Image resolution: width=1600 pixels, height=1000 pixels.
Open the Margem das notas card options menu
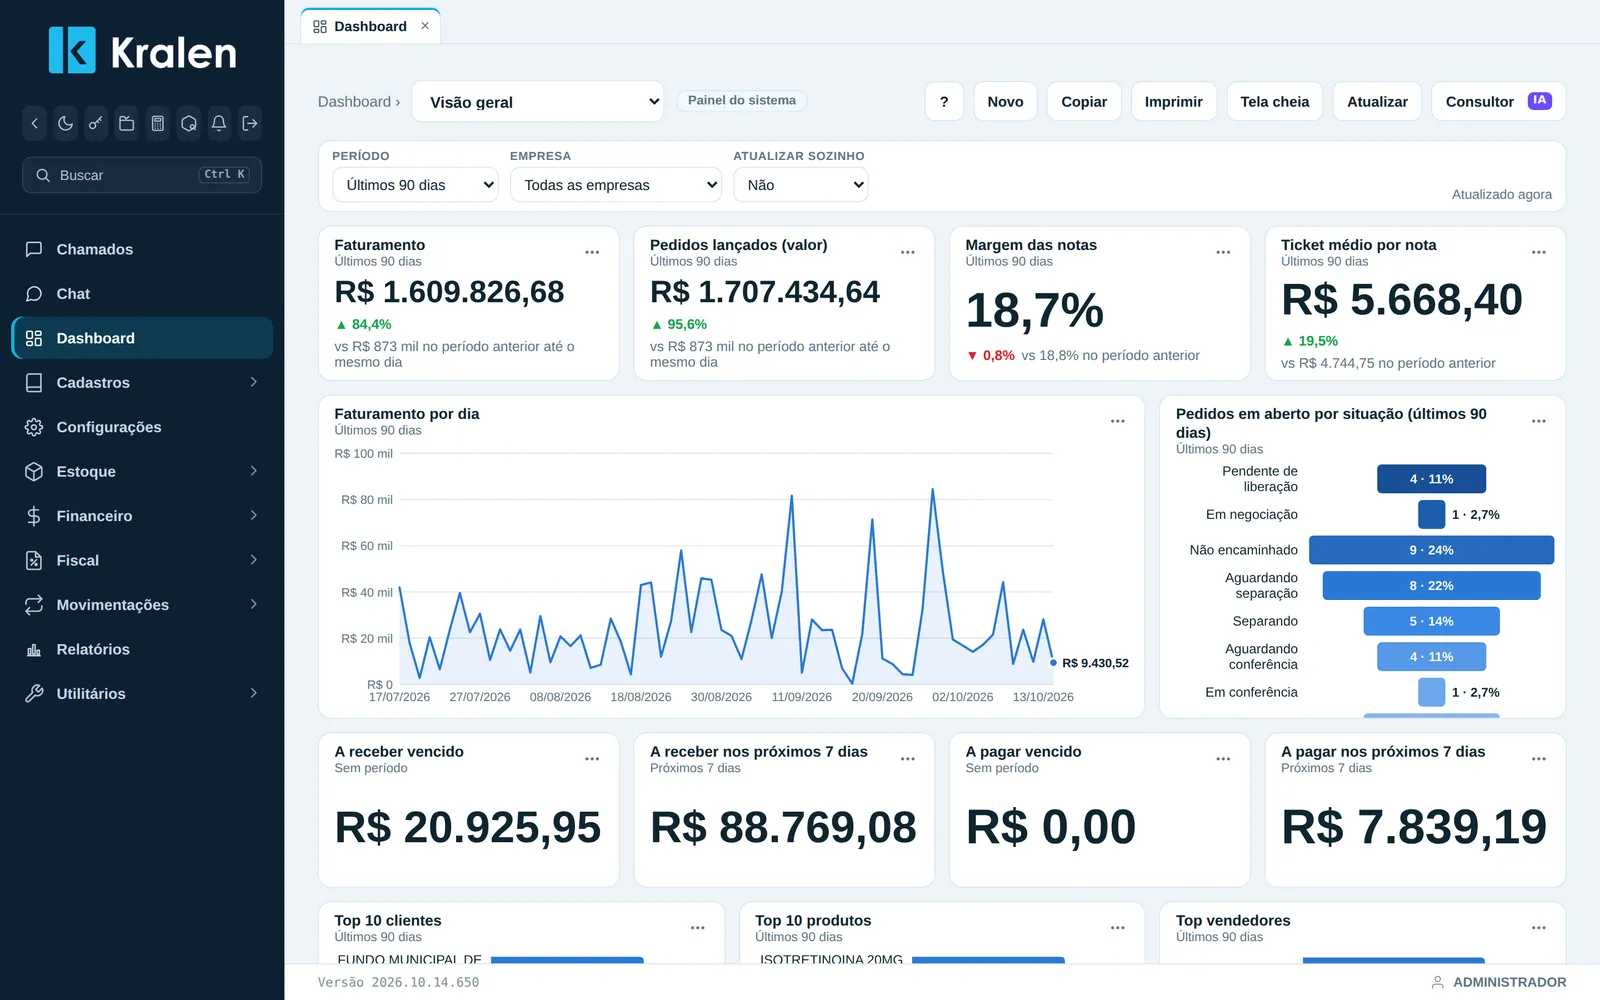1223,252
